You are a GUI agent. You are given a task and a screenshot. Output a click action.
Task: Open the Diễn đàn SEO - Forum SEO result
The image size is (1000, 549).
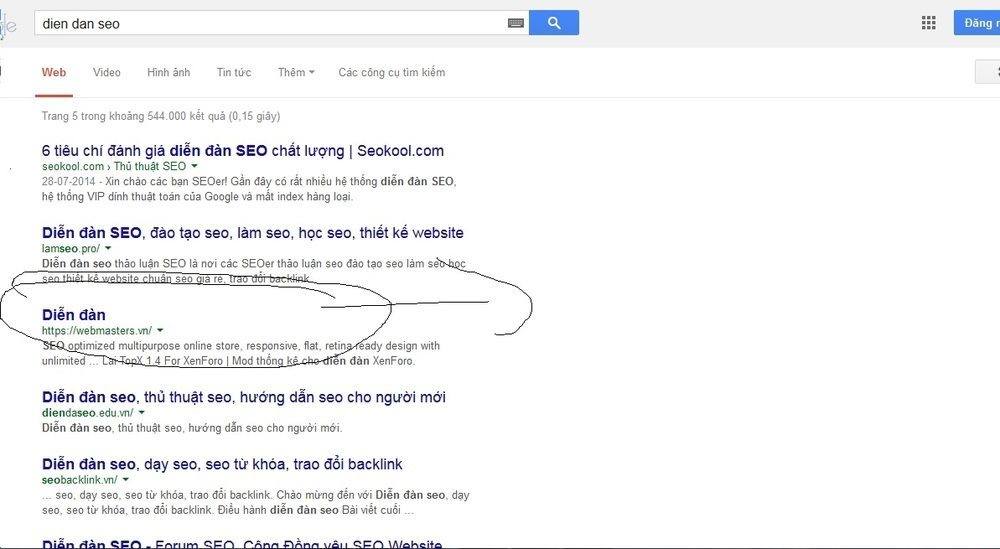click(x=242, y=545)
